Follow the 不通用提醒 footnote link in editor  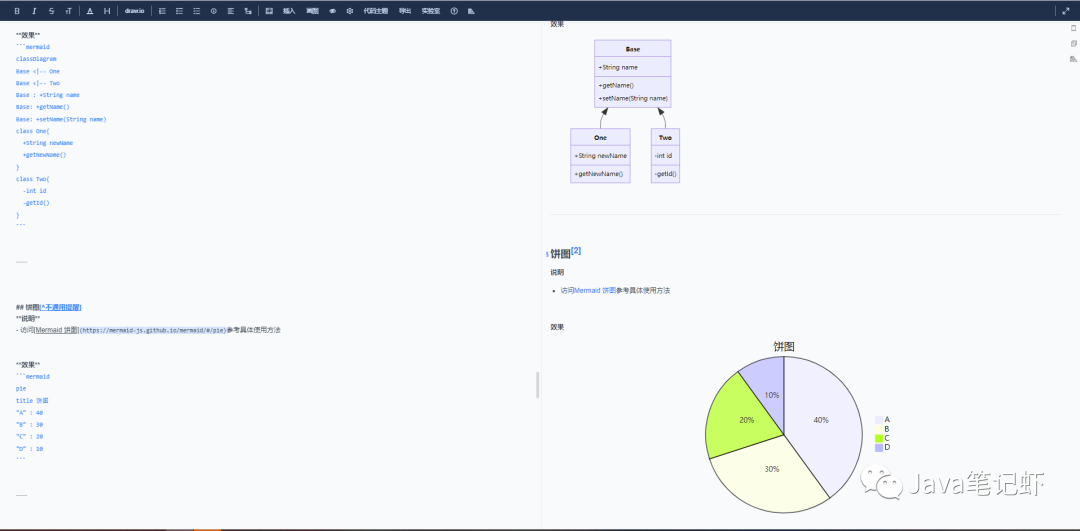(x=61, y=307)
